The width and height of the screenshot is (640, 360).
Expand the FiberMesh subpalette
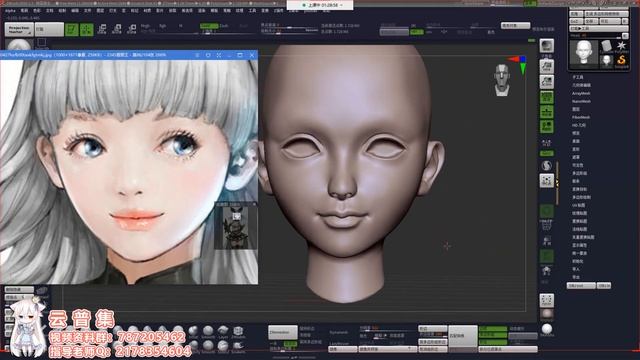click(581, 117)
